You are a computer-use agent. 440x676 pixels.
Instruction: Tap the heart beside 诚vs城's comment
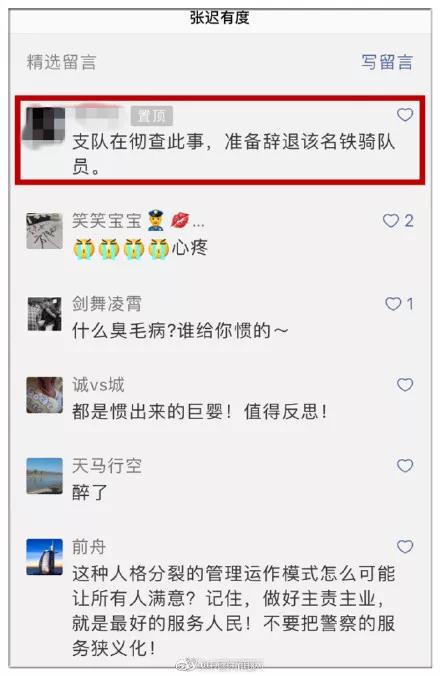(405, 385)
